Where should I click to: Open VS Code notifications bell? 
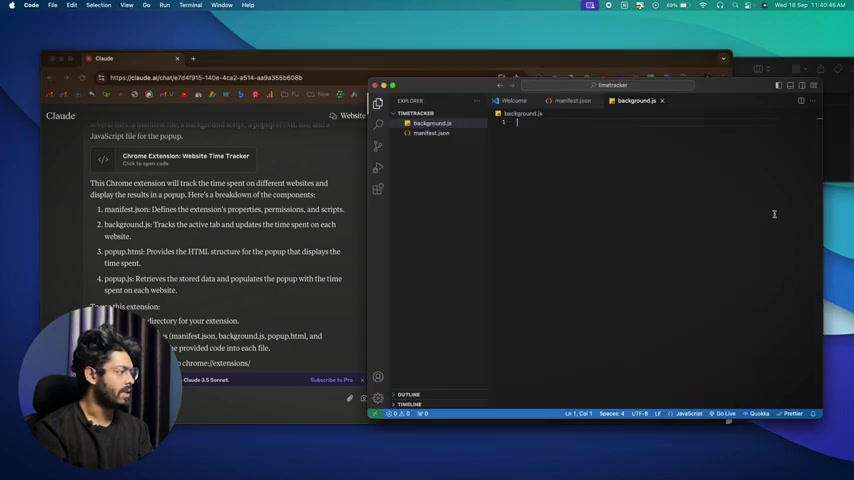click(x=813, y=414)
